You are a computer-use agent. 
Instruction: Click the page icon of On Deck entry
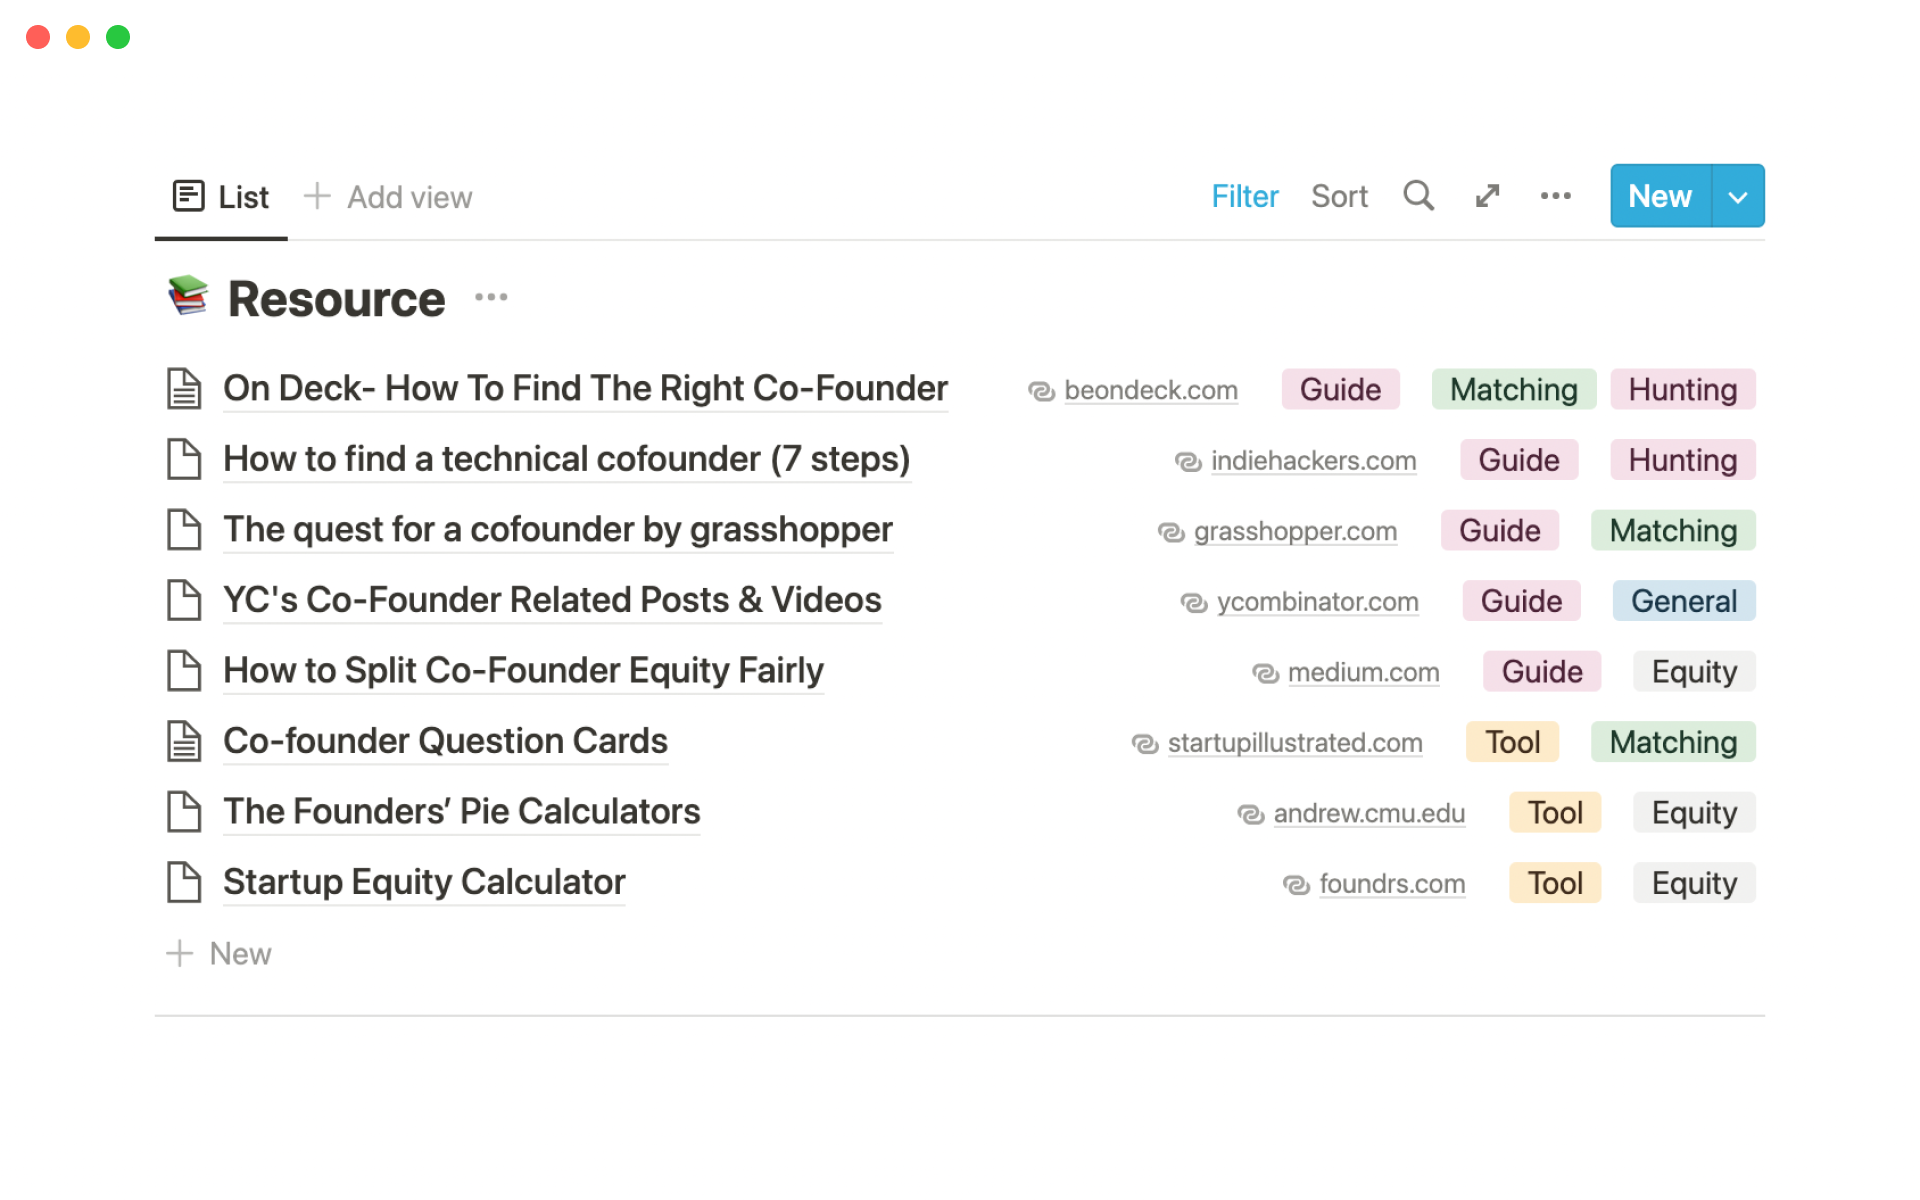[184, 389]
